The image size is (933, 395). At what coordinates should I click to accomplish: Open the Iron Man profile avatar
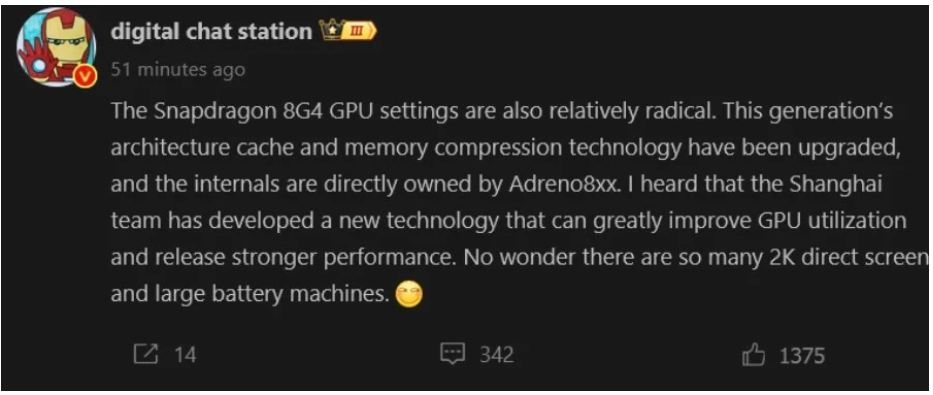56,48
